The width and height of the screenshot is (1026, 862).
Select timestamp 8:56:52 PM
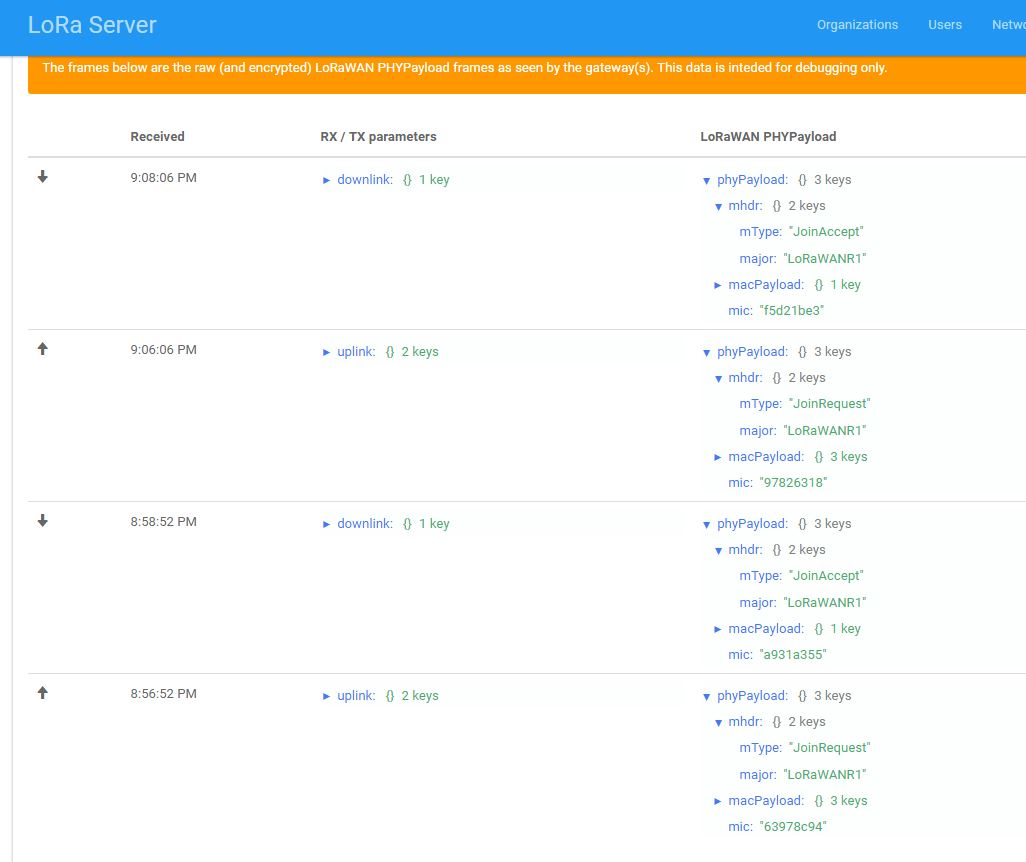coord(164,694)
